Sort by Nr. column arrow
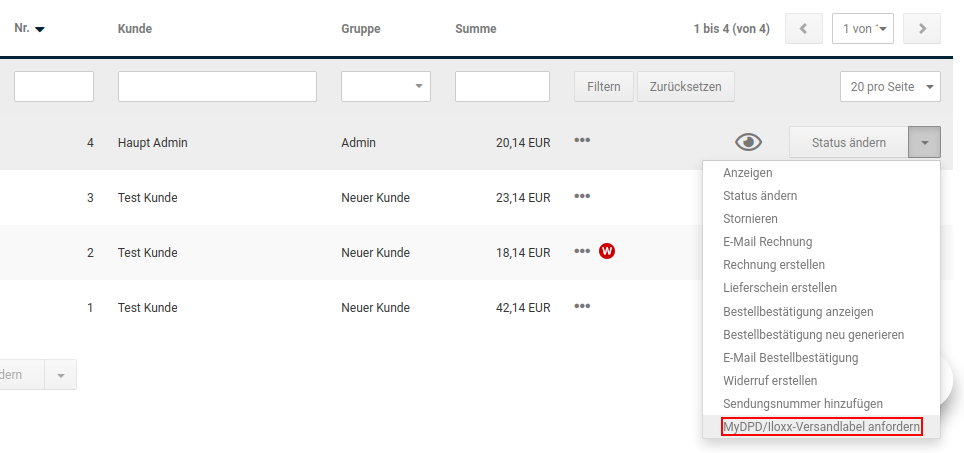This screenshot has width=964, height=453. pos(40,30)
